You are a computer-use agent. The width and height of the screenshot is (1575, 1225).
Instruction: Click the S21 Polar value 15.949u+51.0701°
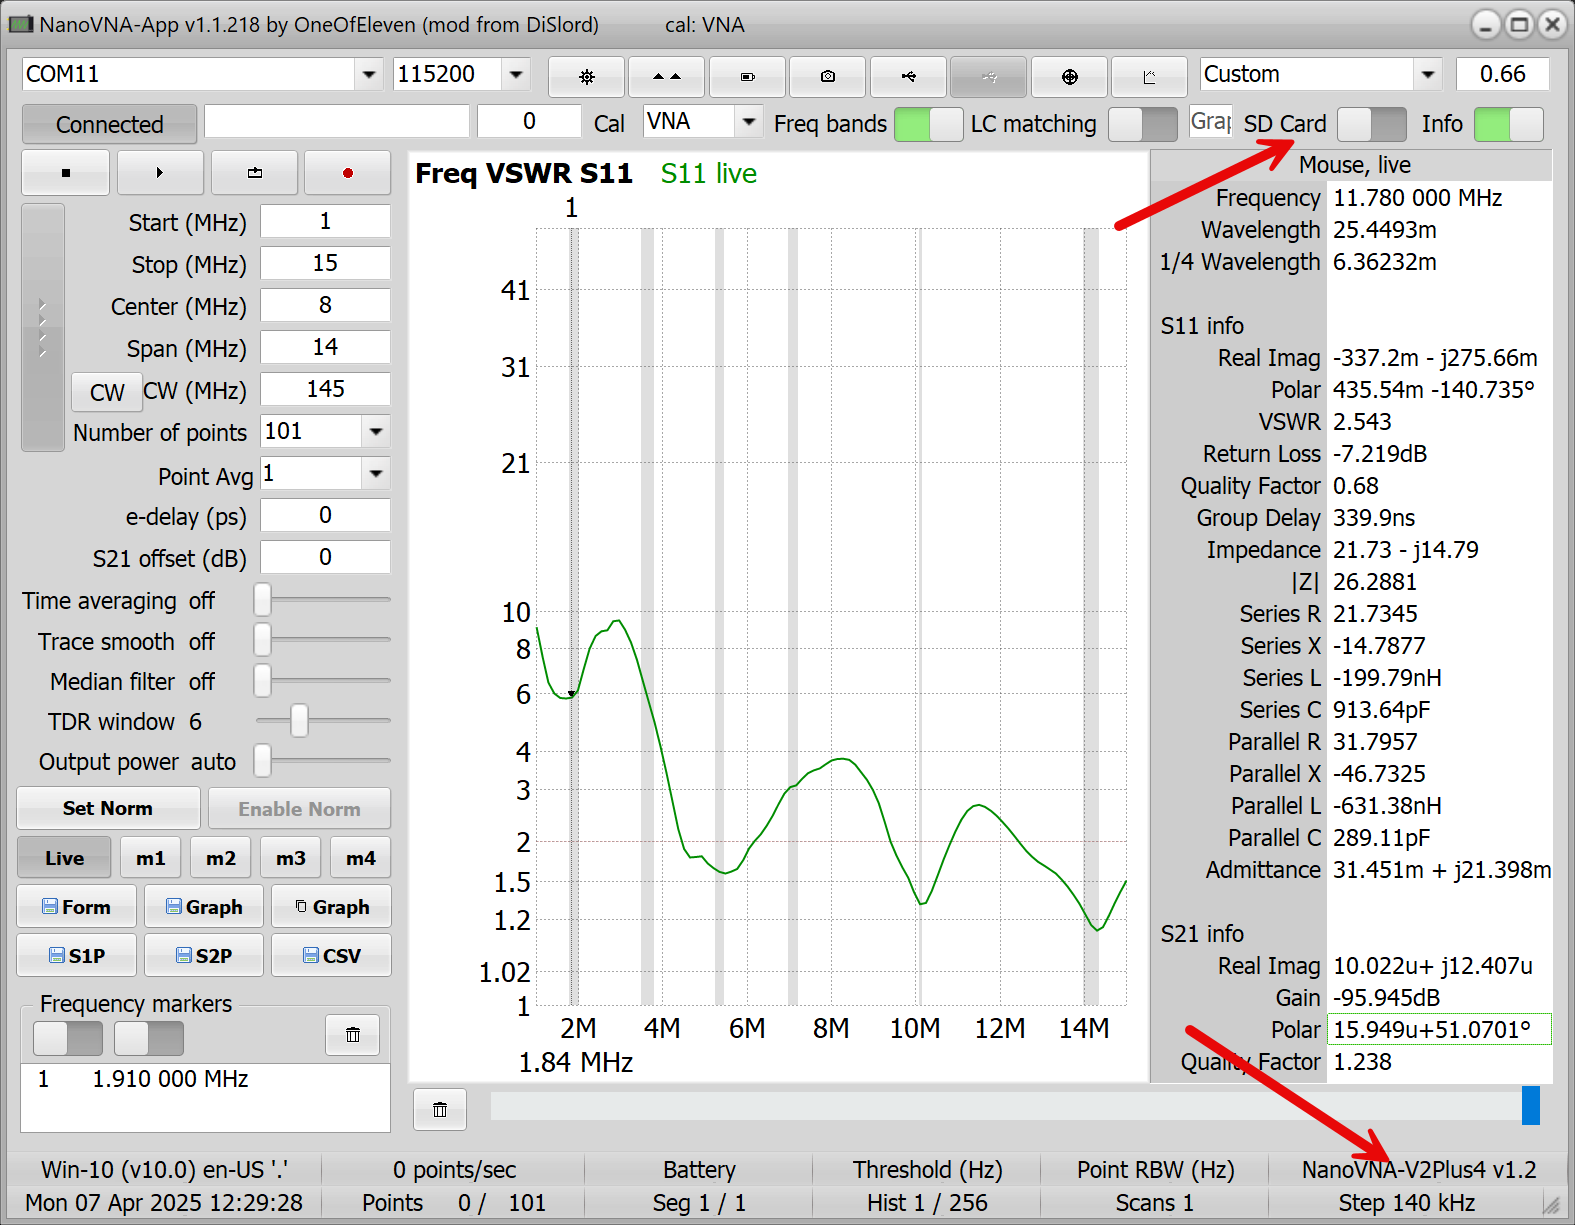coord(1439,1029)
